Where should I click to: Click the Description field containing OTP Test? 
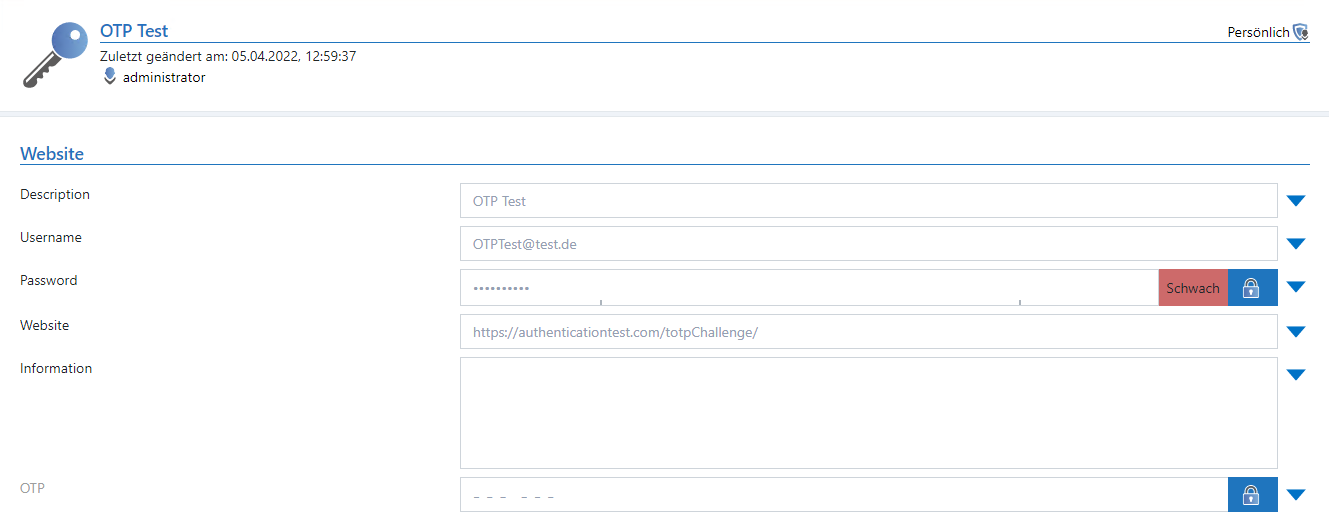click(x=869, y=200)
